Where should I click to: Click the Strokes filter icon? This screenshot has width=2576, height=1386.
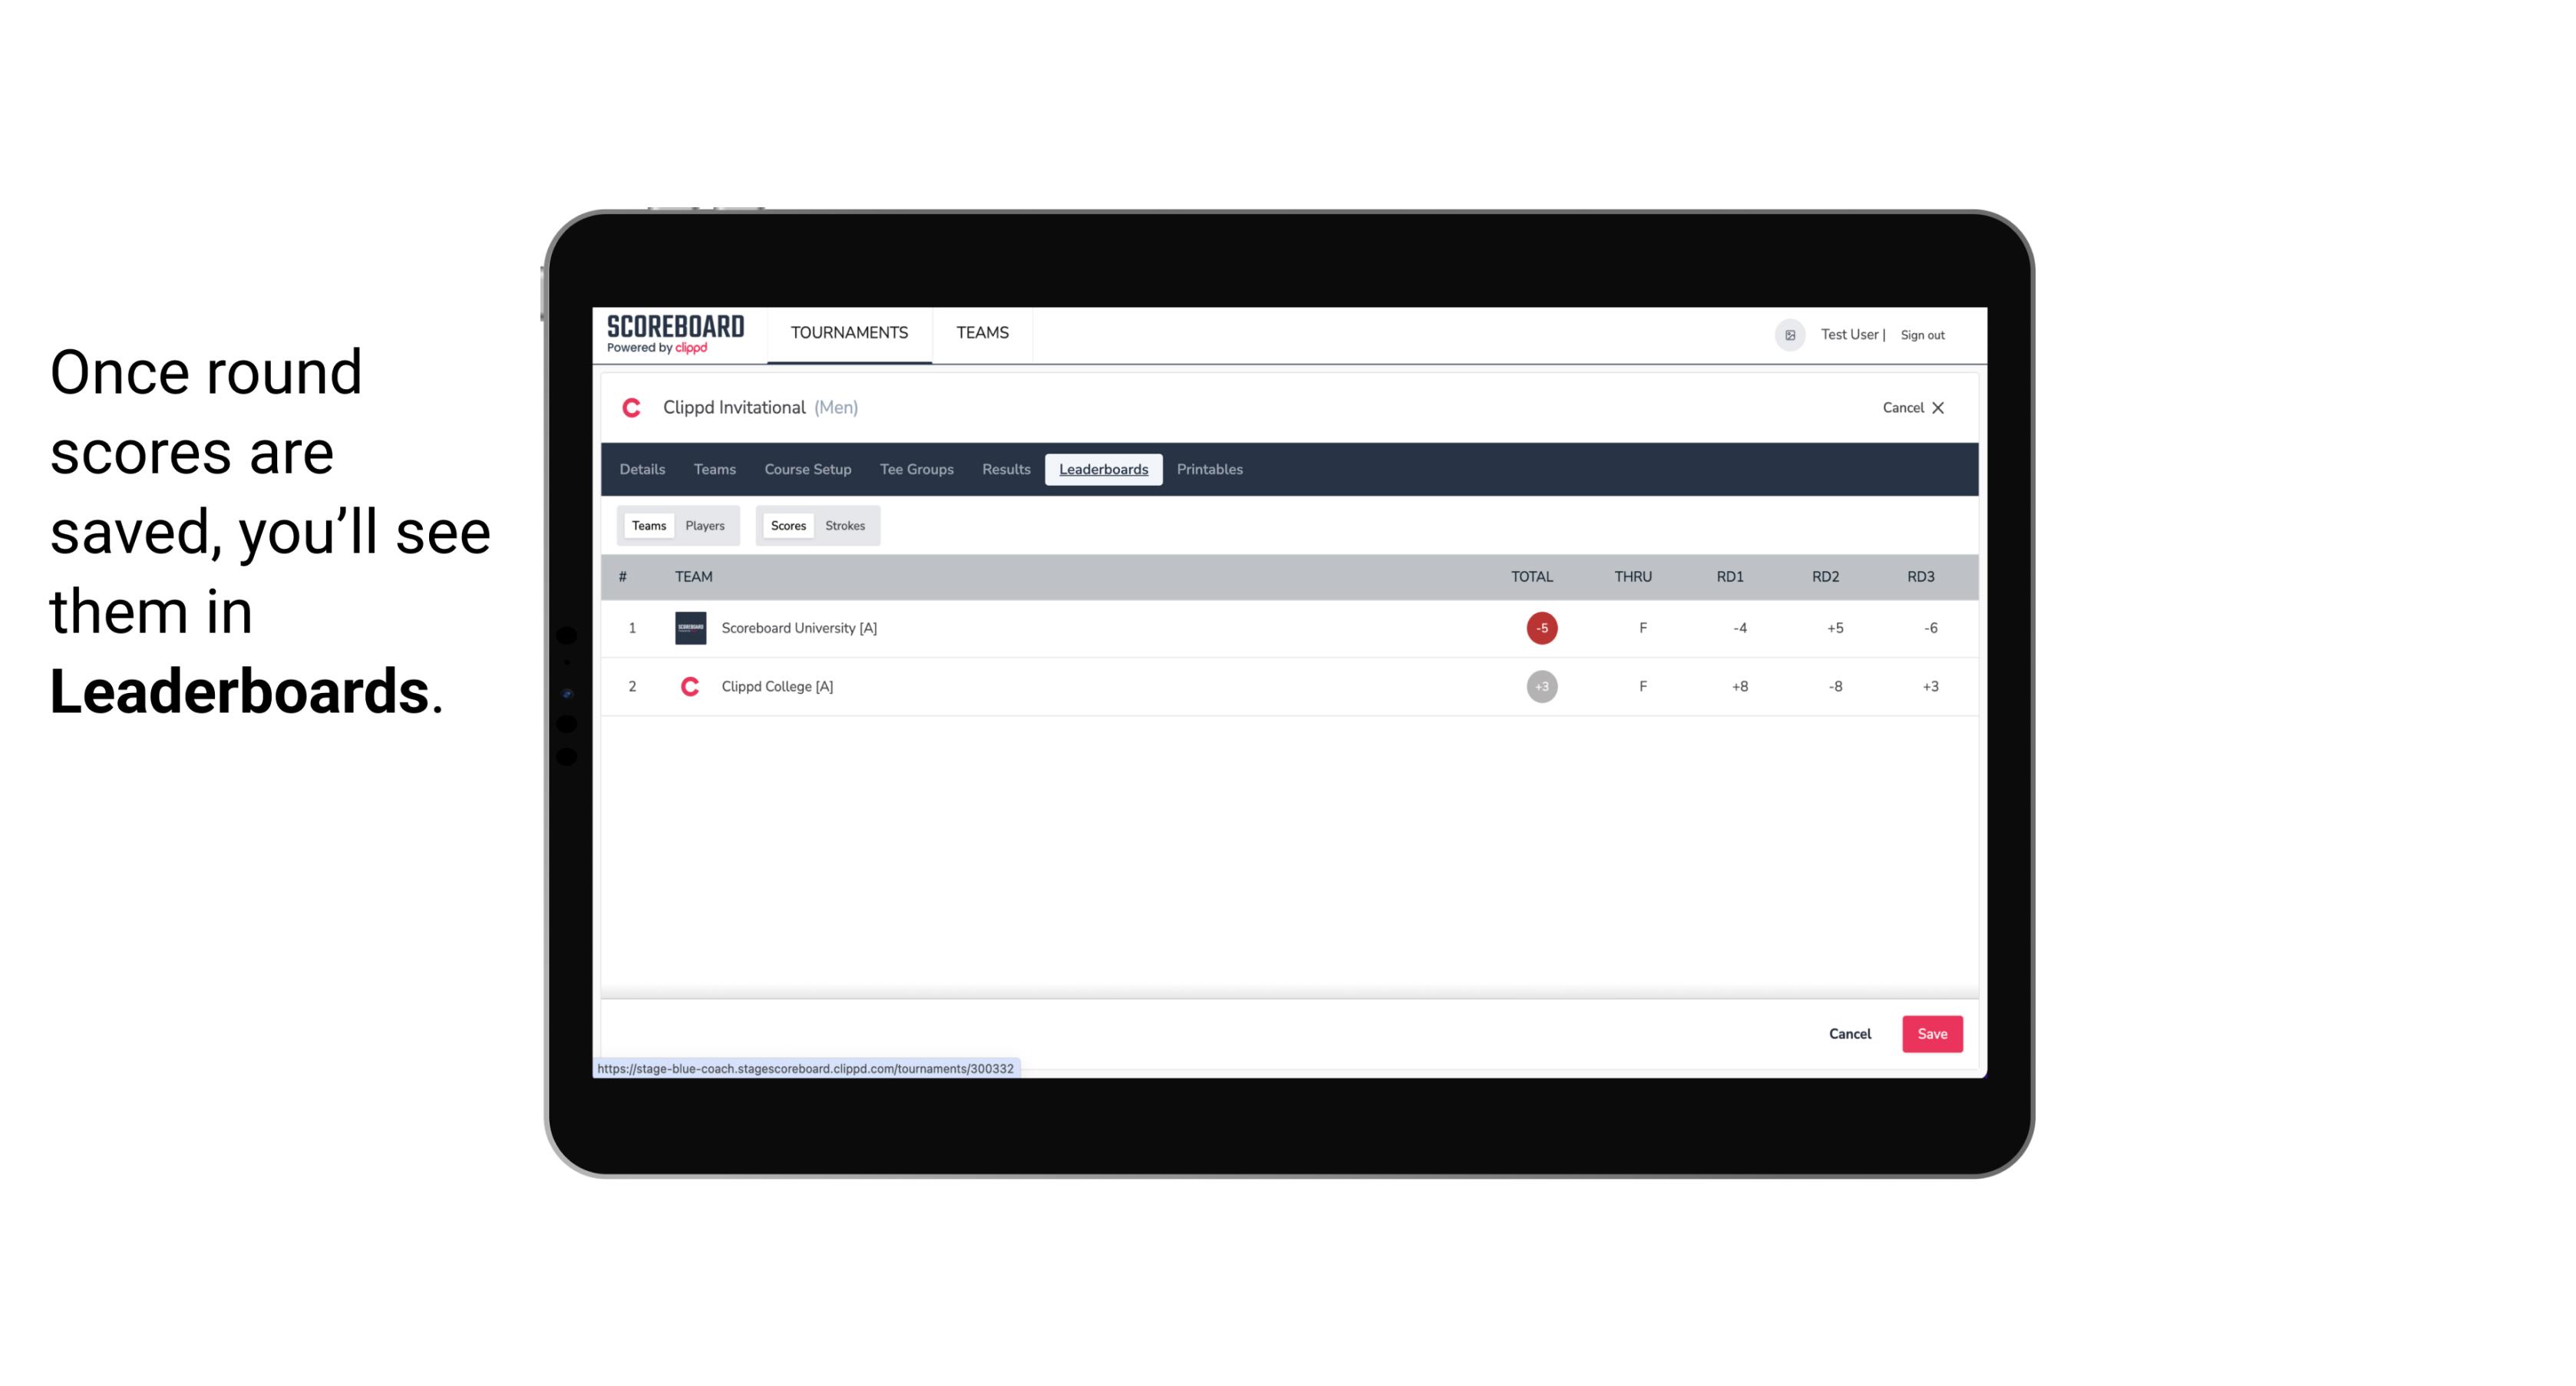click(x=845, y=524)
